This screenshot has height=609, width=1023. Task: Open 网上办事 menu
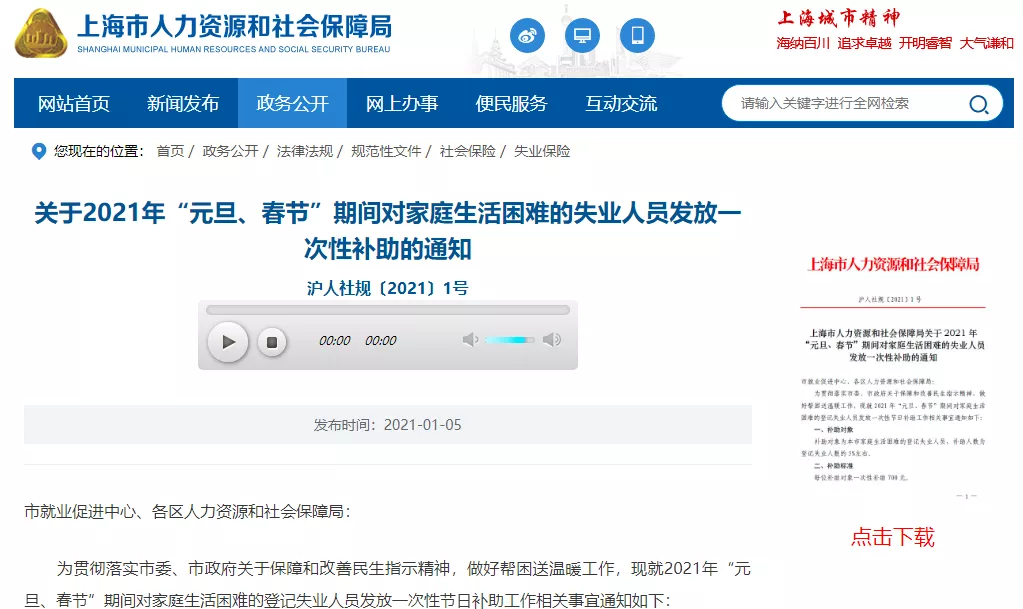402,103
